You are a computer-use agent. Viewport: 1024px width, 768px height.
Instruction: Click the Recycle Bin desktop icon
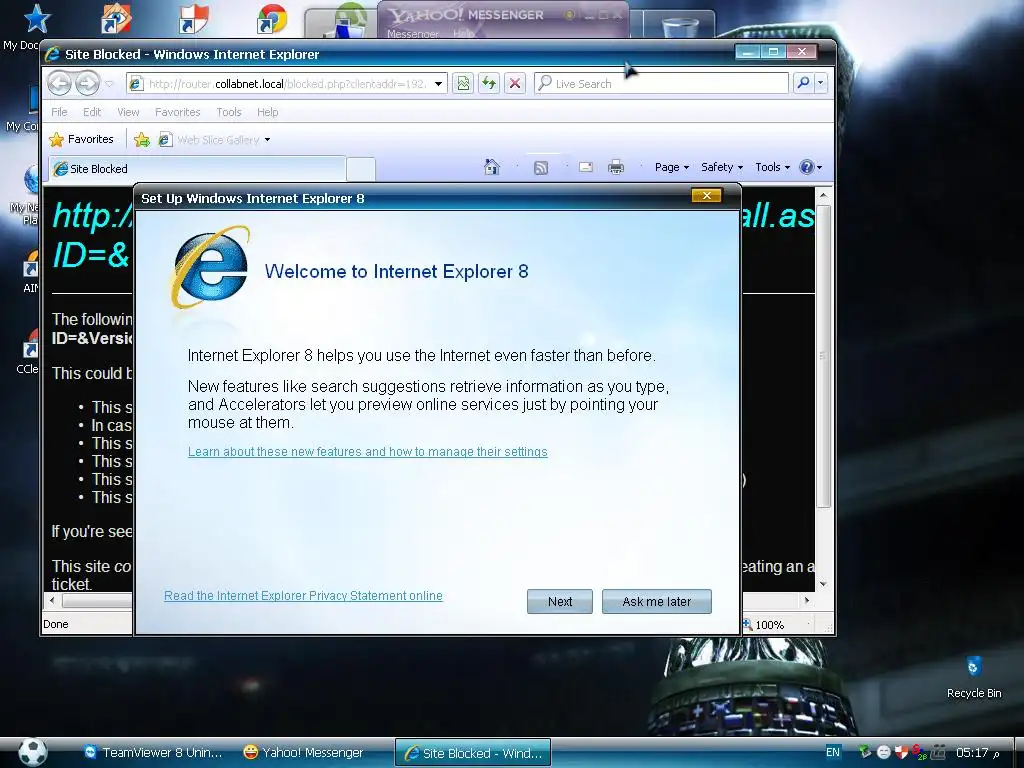974,677
